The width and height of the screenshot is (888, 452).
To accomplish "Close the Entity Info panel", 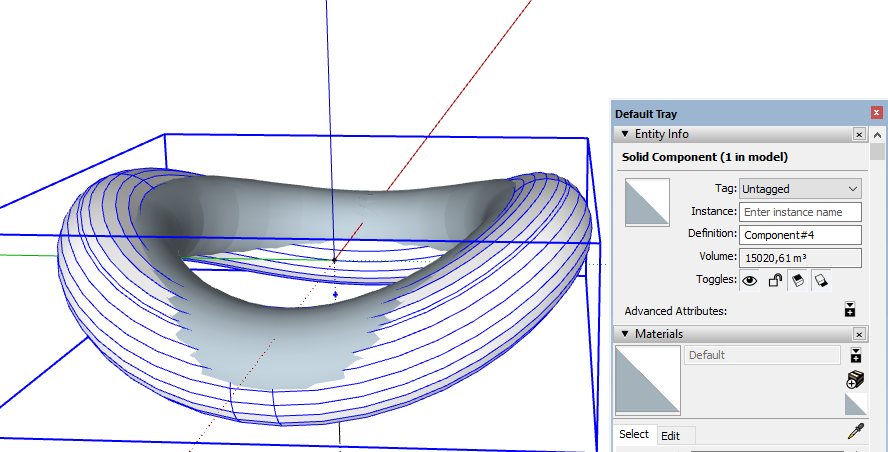I will [x=859, y=134].
